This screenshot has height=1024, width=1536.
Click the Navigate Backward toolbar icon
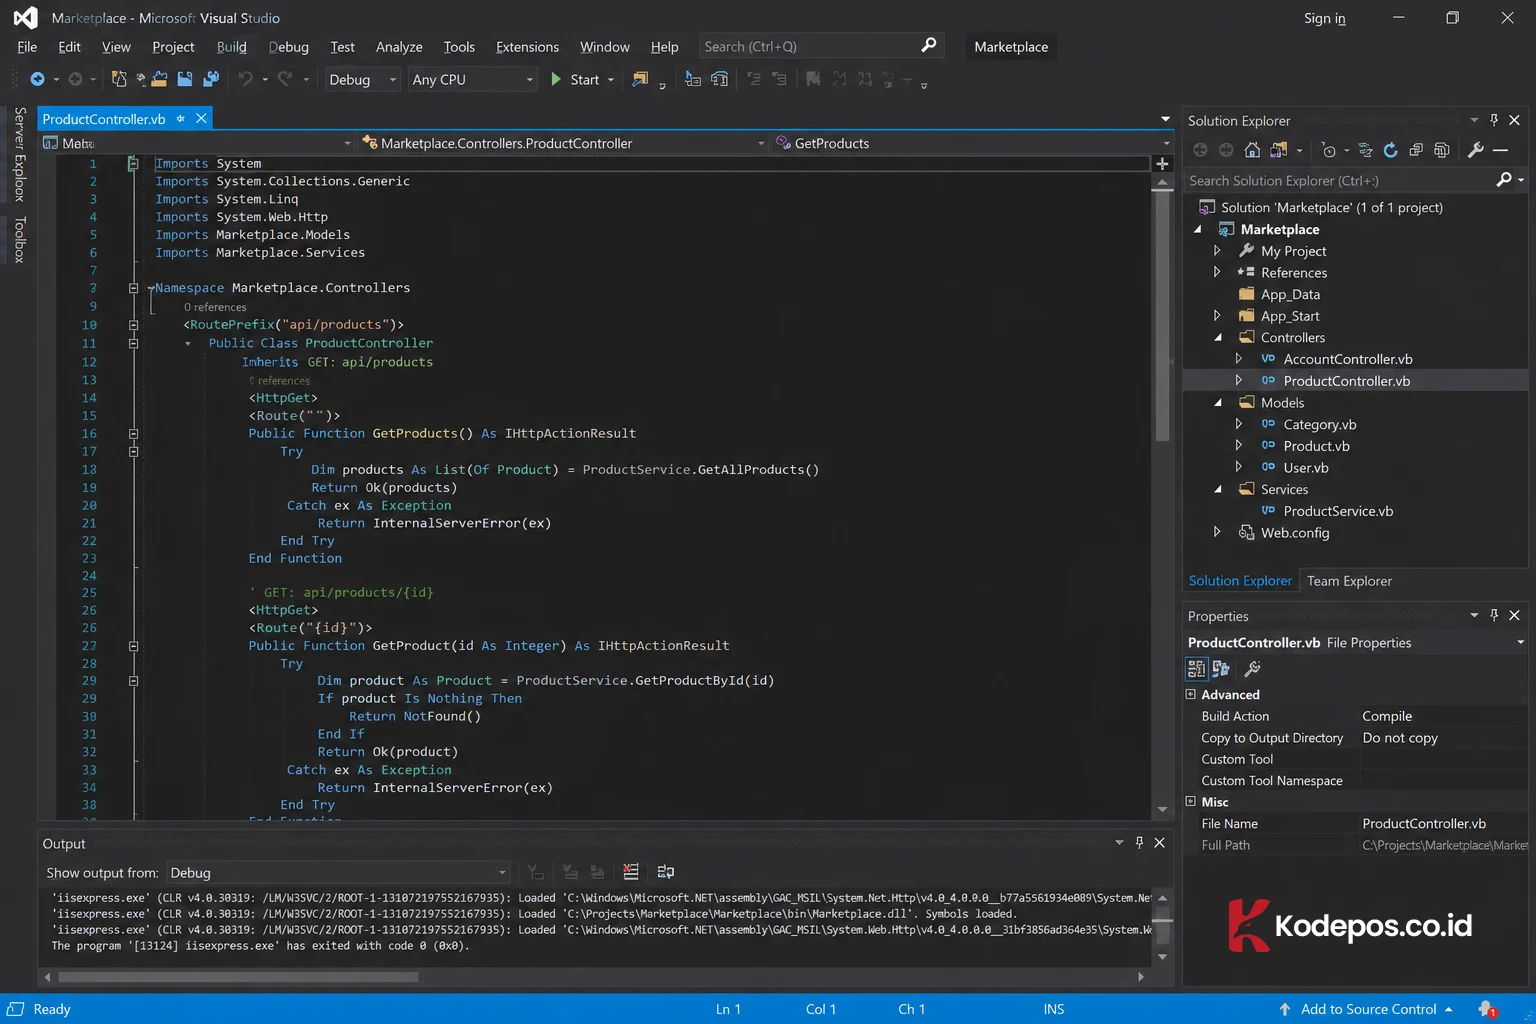tap(37, 79)
